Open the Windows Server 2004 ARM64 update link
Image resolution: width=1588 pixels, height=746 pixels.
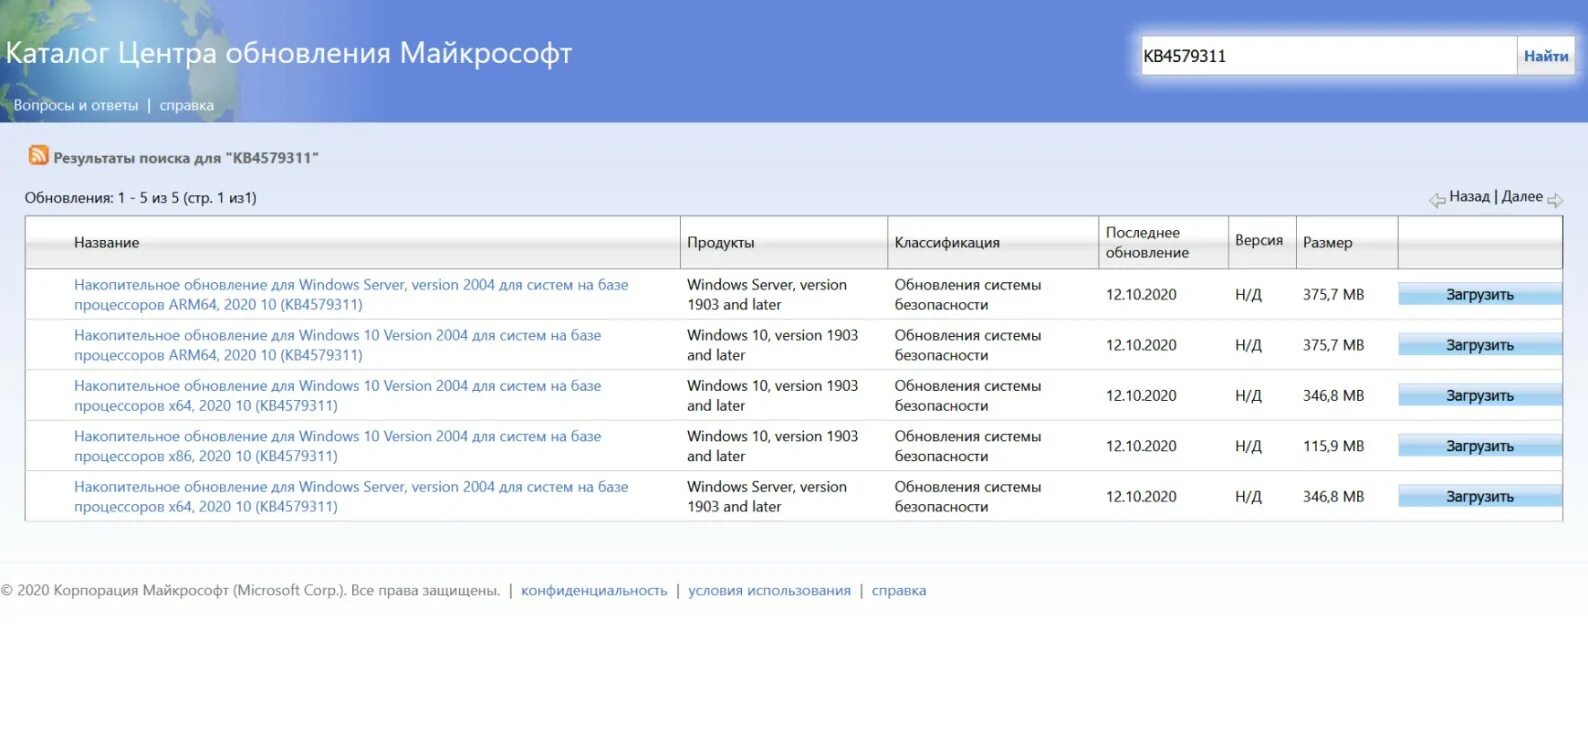pos(351,294)
